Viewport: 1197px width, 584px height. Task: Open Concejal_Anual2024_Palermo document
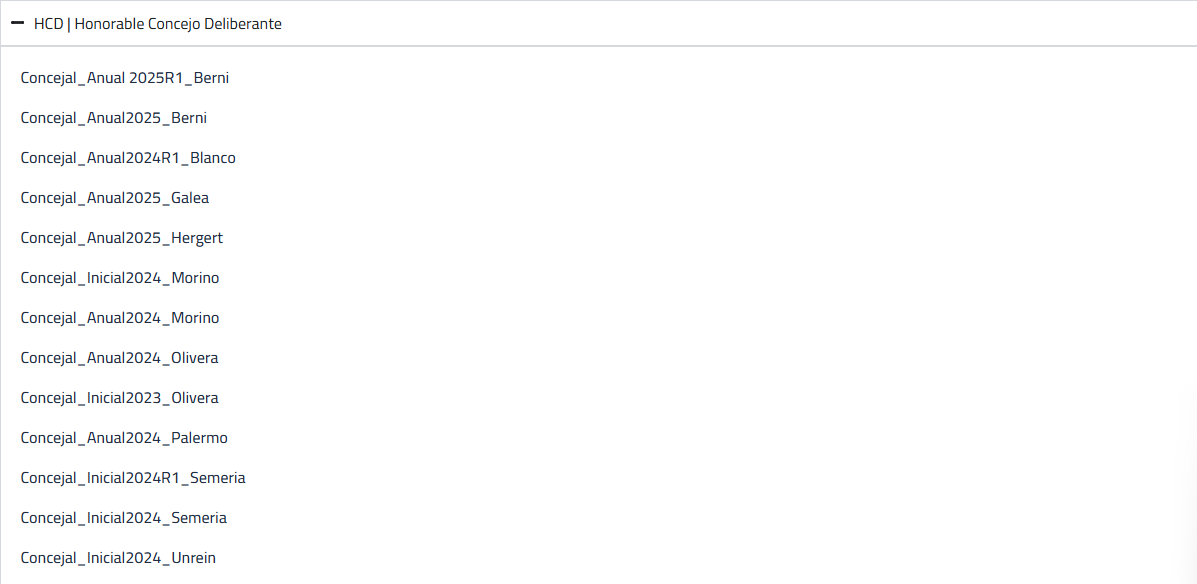point(124,438)
